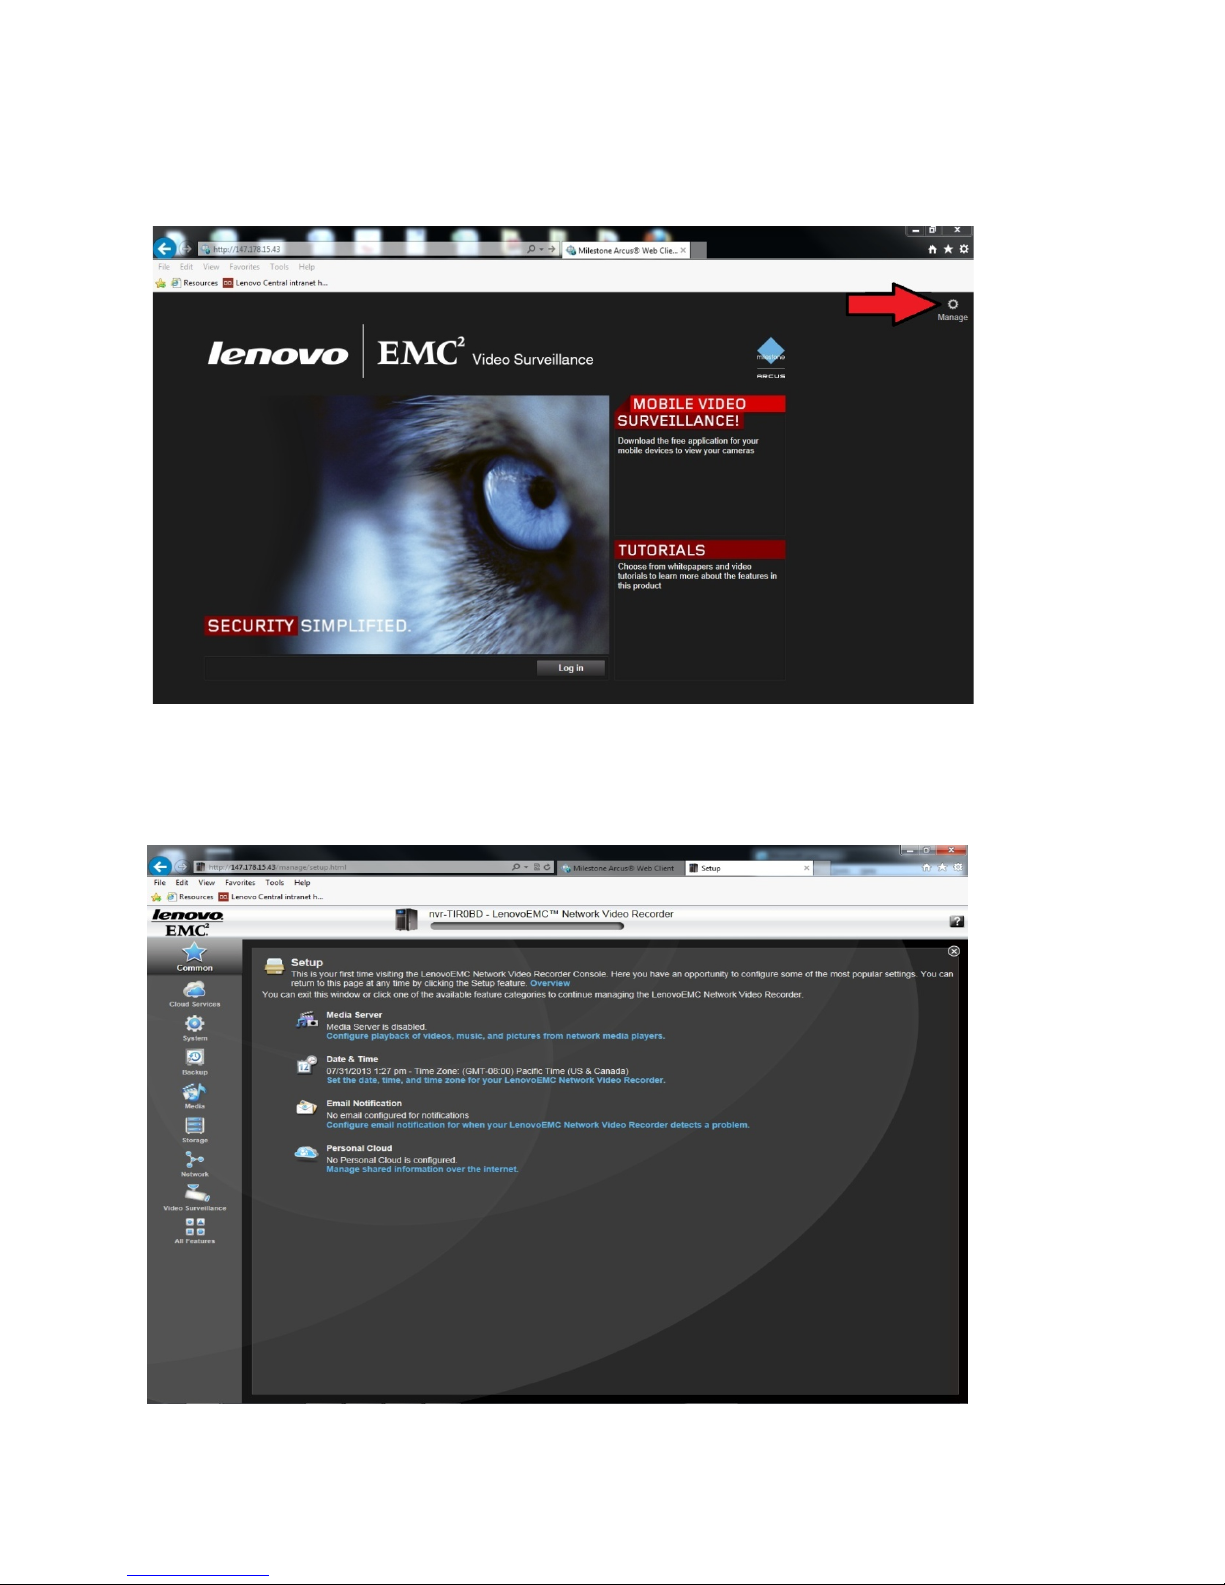Select the Milestone Arcus Web Client tab in the upper browser
Screen dimensions: 1225x1585
pyautogui.click(x=624, y=250)
